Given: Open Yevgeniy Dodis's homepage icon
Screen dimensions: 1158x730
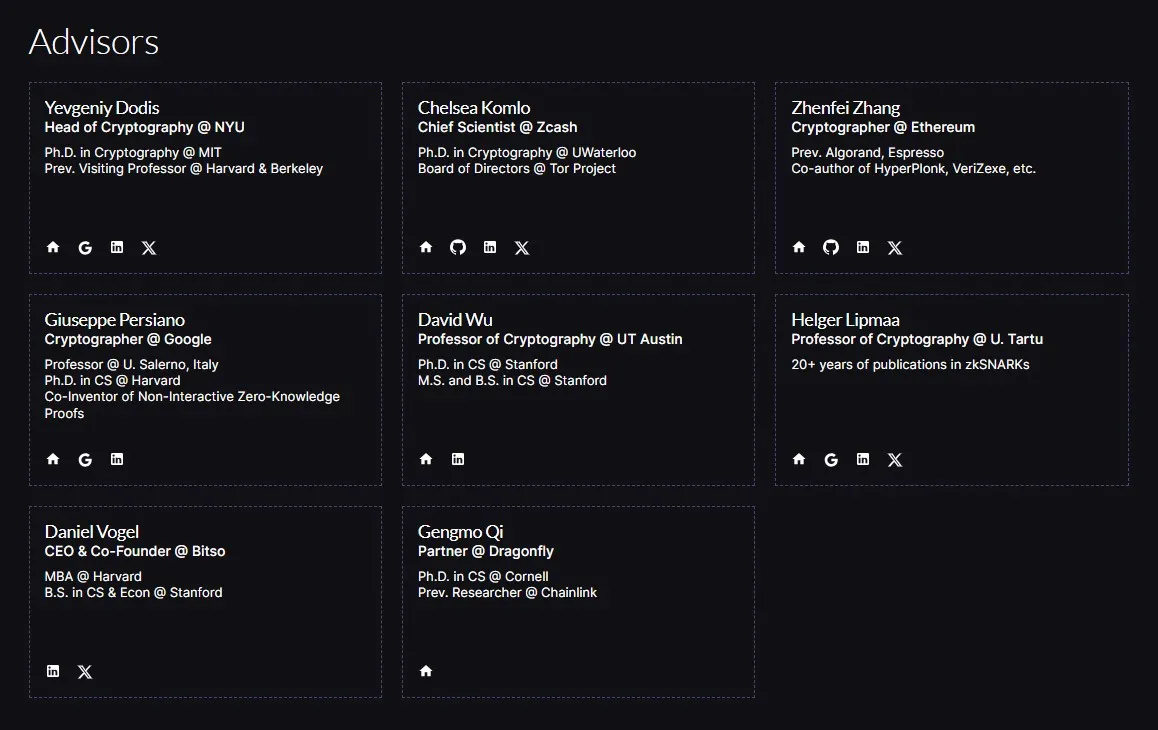Looking at the screenshot, I should (x=53, y=247).
